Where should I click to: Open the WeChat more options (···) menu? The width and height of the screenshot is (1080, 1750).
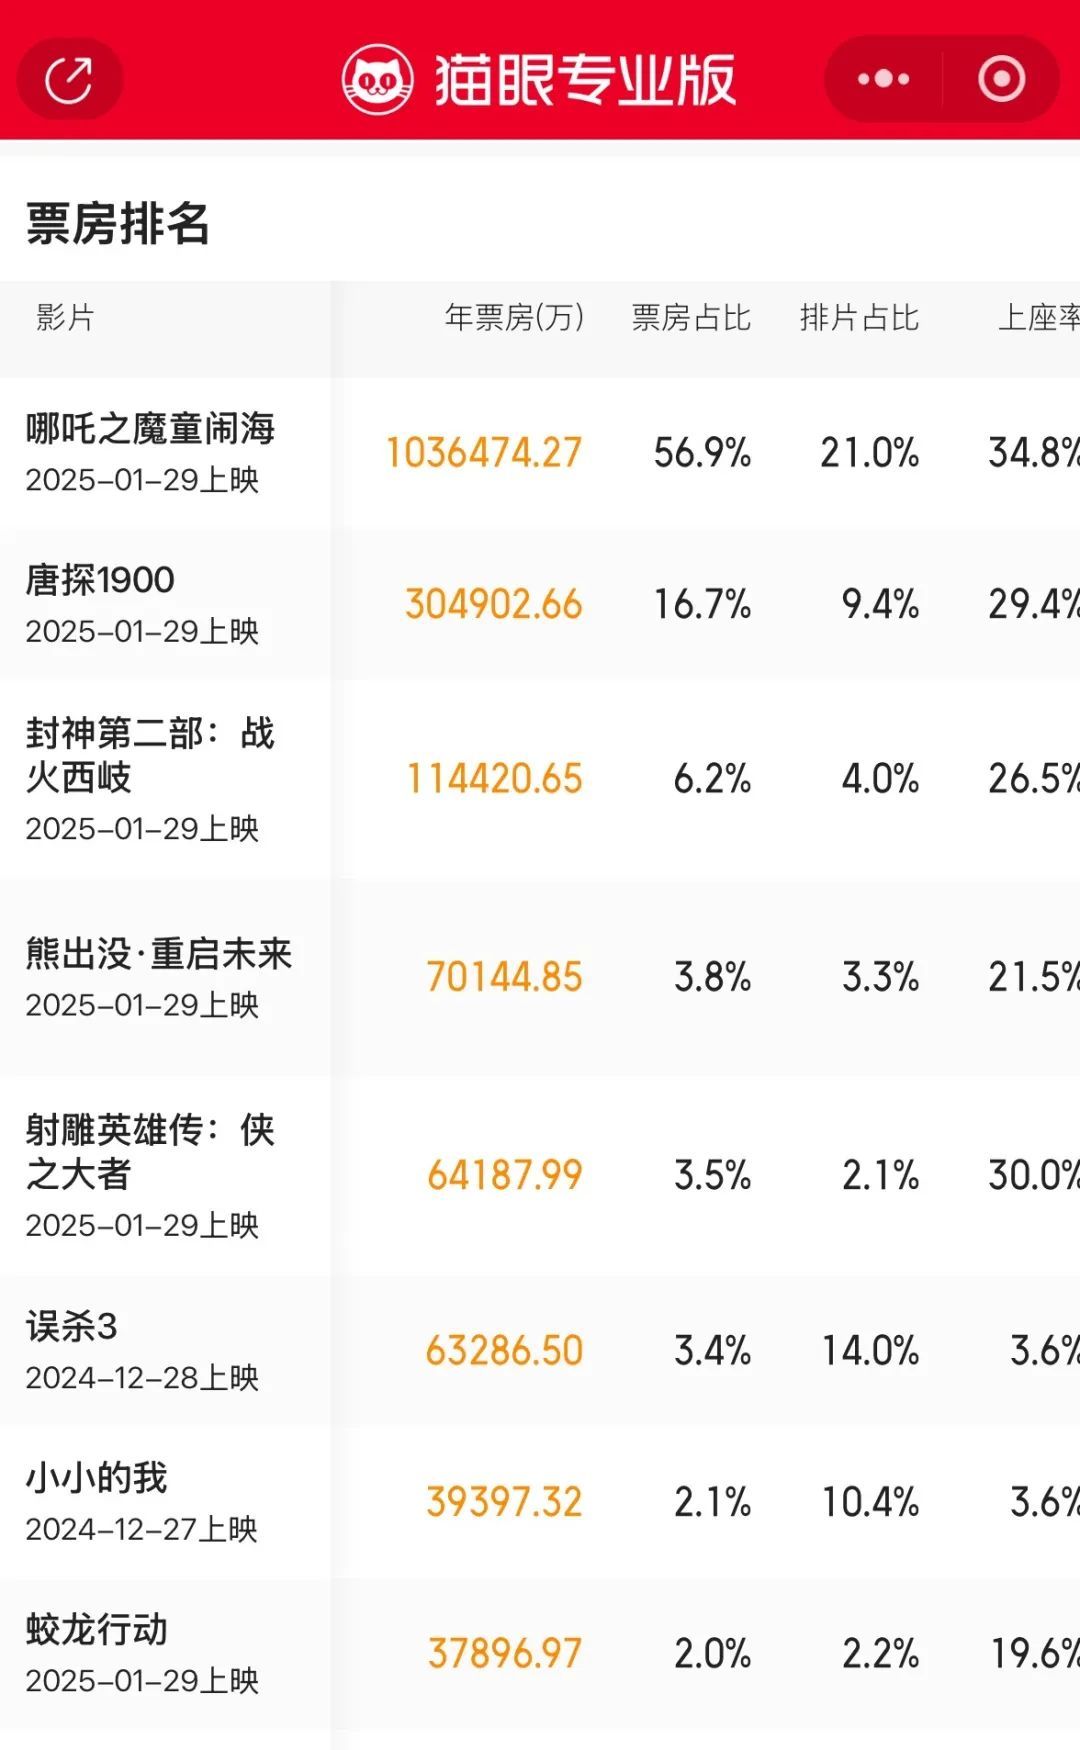tap(880, 78)
